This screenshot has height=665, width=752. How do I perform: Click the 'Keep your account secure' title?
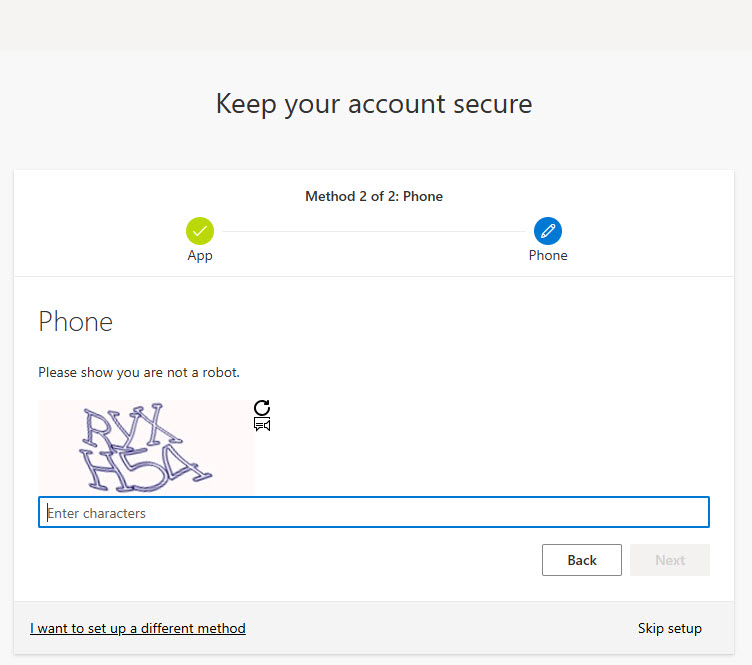click(374, 103)
